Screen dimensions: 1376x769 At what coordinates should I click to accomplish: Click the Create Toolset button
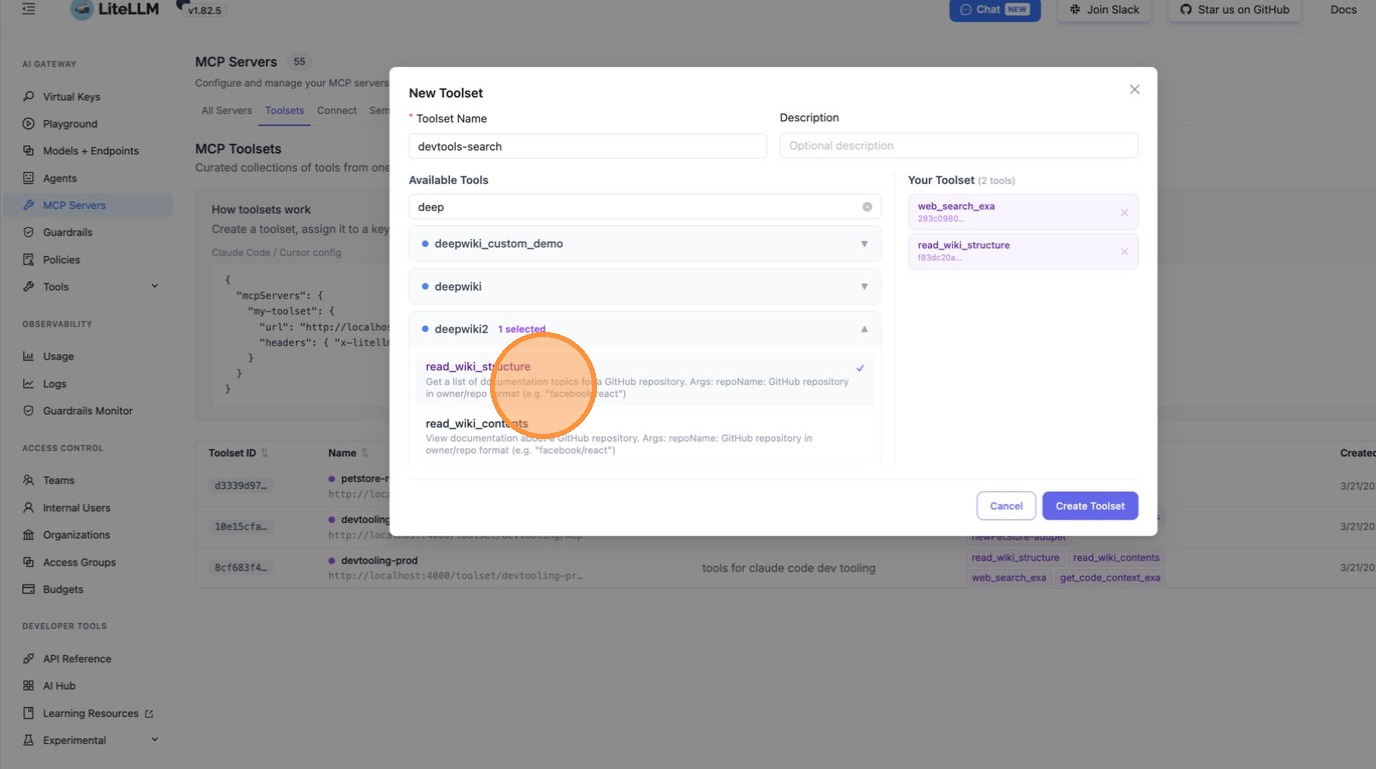(x=1090, y=506)
